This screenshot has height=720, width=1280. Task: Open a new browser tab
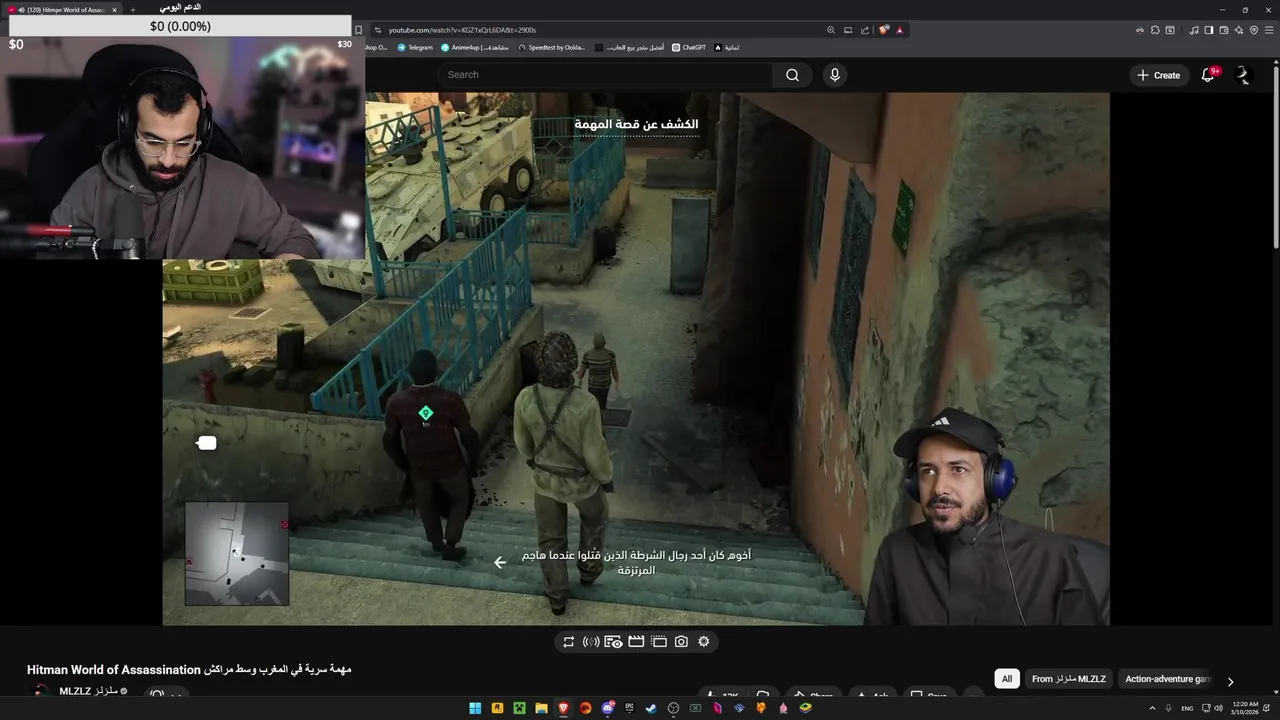[132, 9]
